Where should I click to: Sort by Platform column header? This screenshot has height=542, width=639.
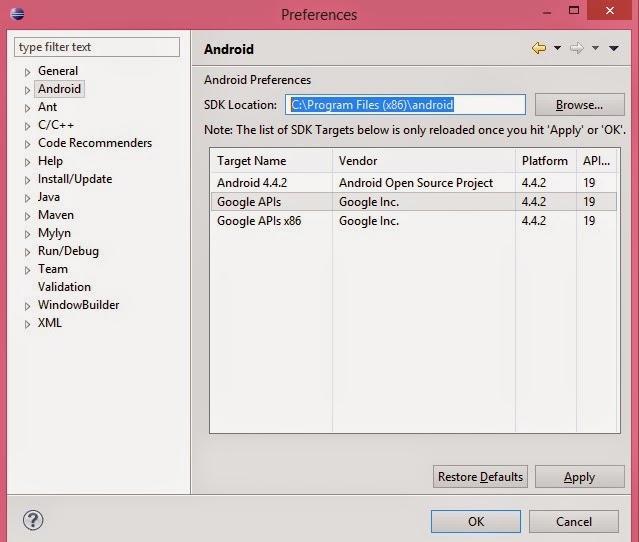coord(546,161)
